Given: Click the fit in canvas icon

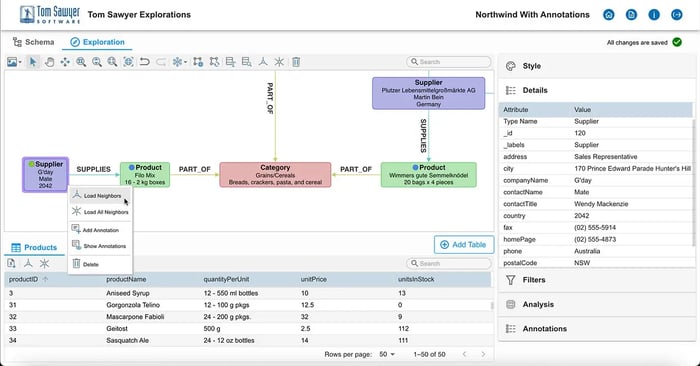Looking at the screenshot, I should coord(129,62).
